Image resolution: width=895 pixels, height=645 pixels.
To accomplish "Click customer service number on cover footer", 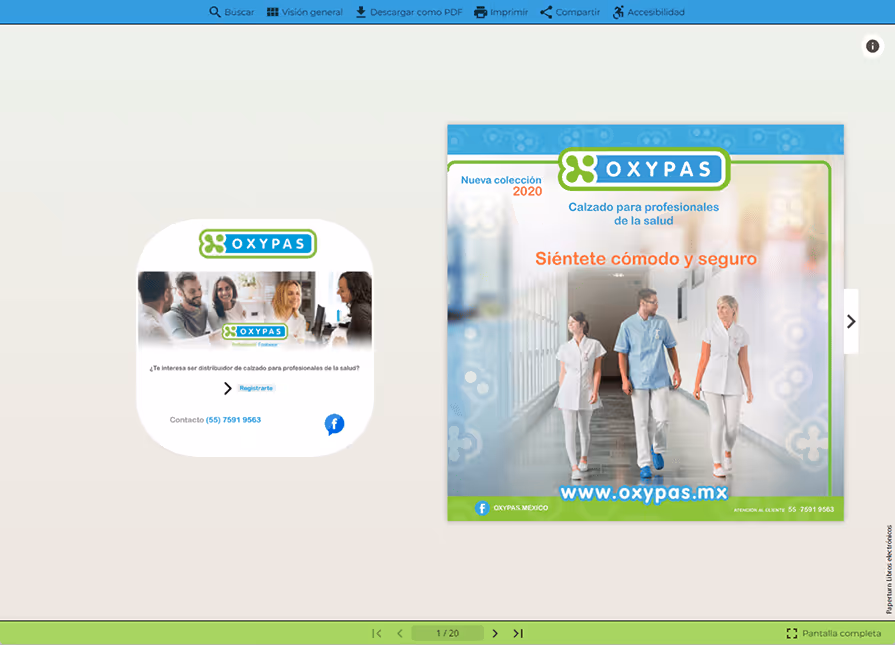I will (x=811, y=509).
